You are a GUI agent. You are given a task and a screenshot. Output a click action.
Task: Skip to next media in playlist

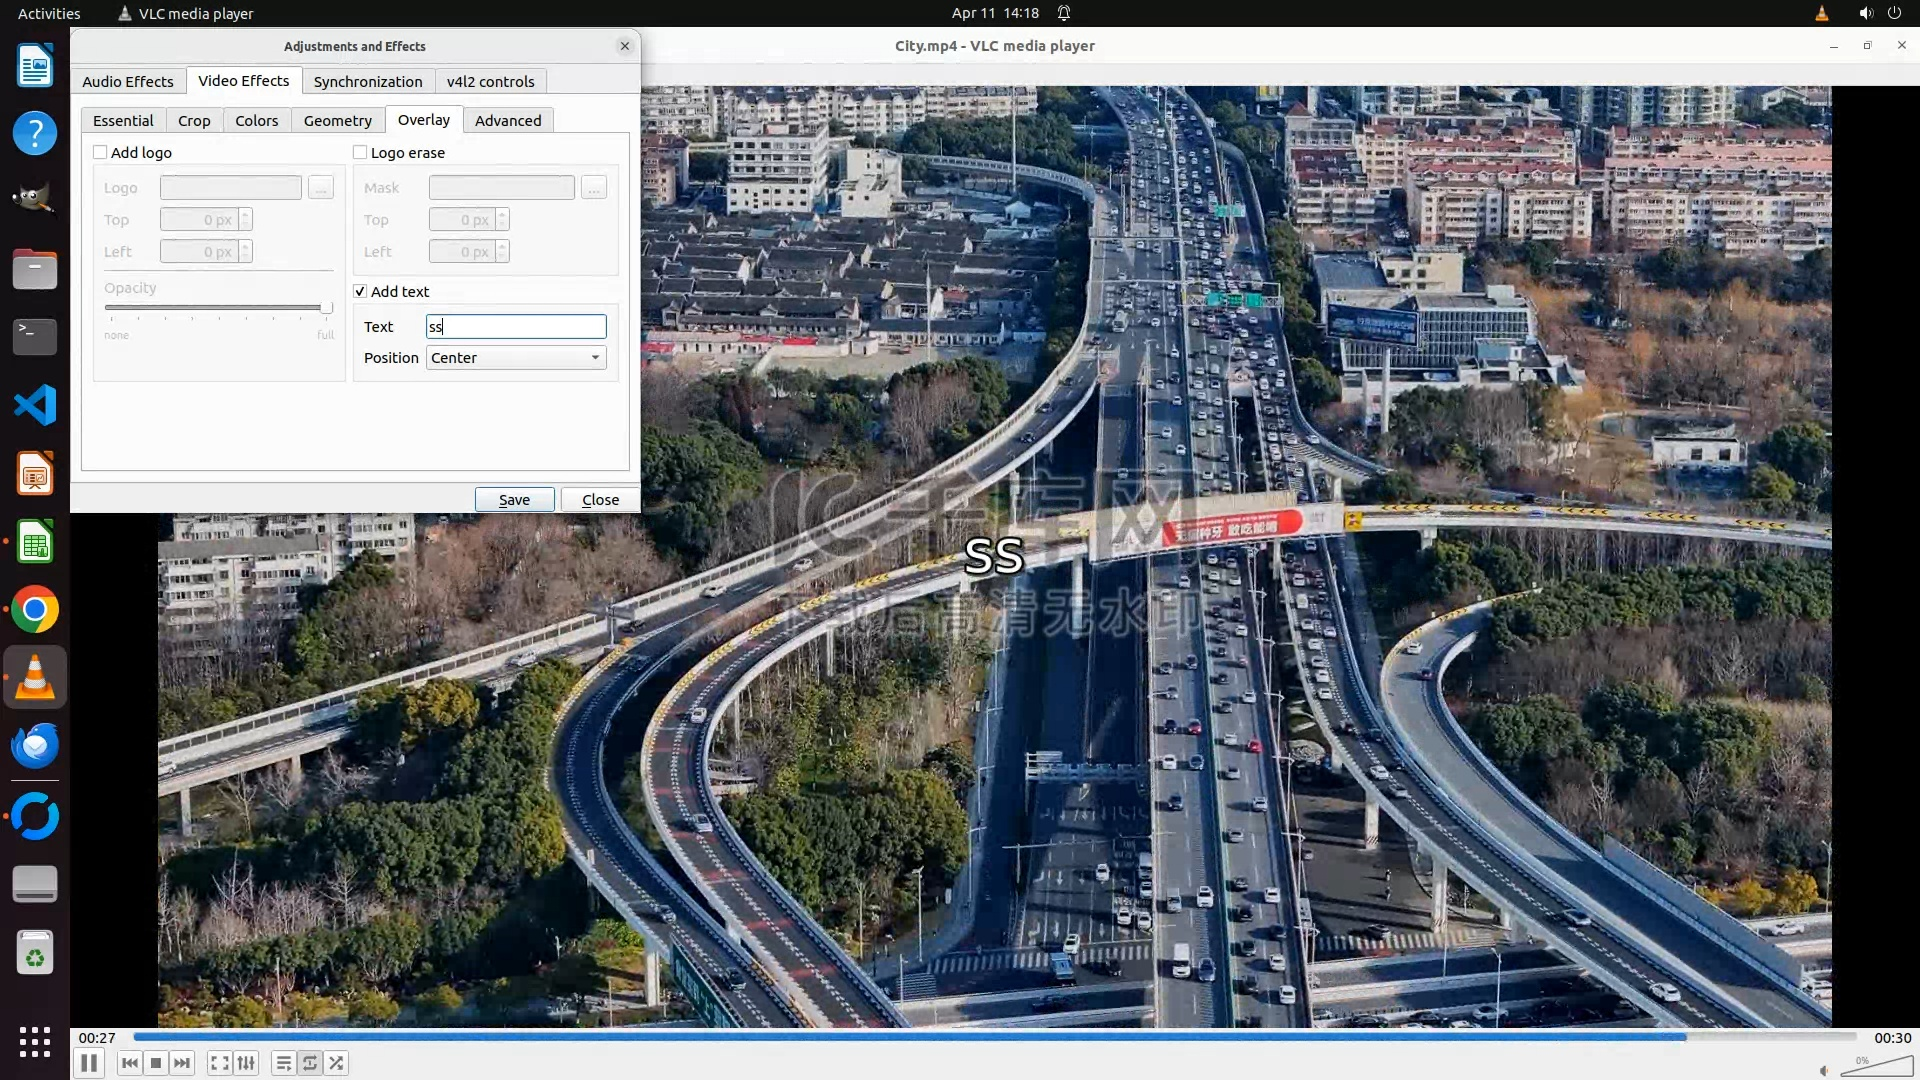182,1063
